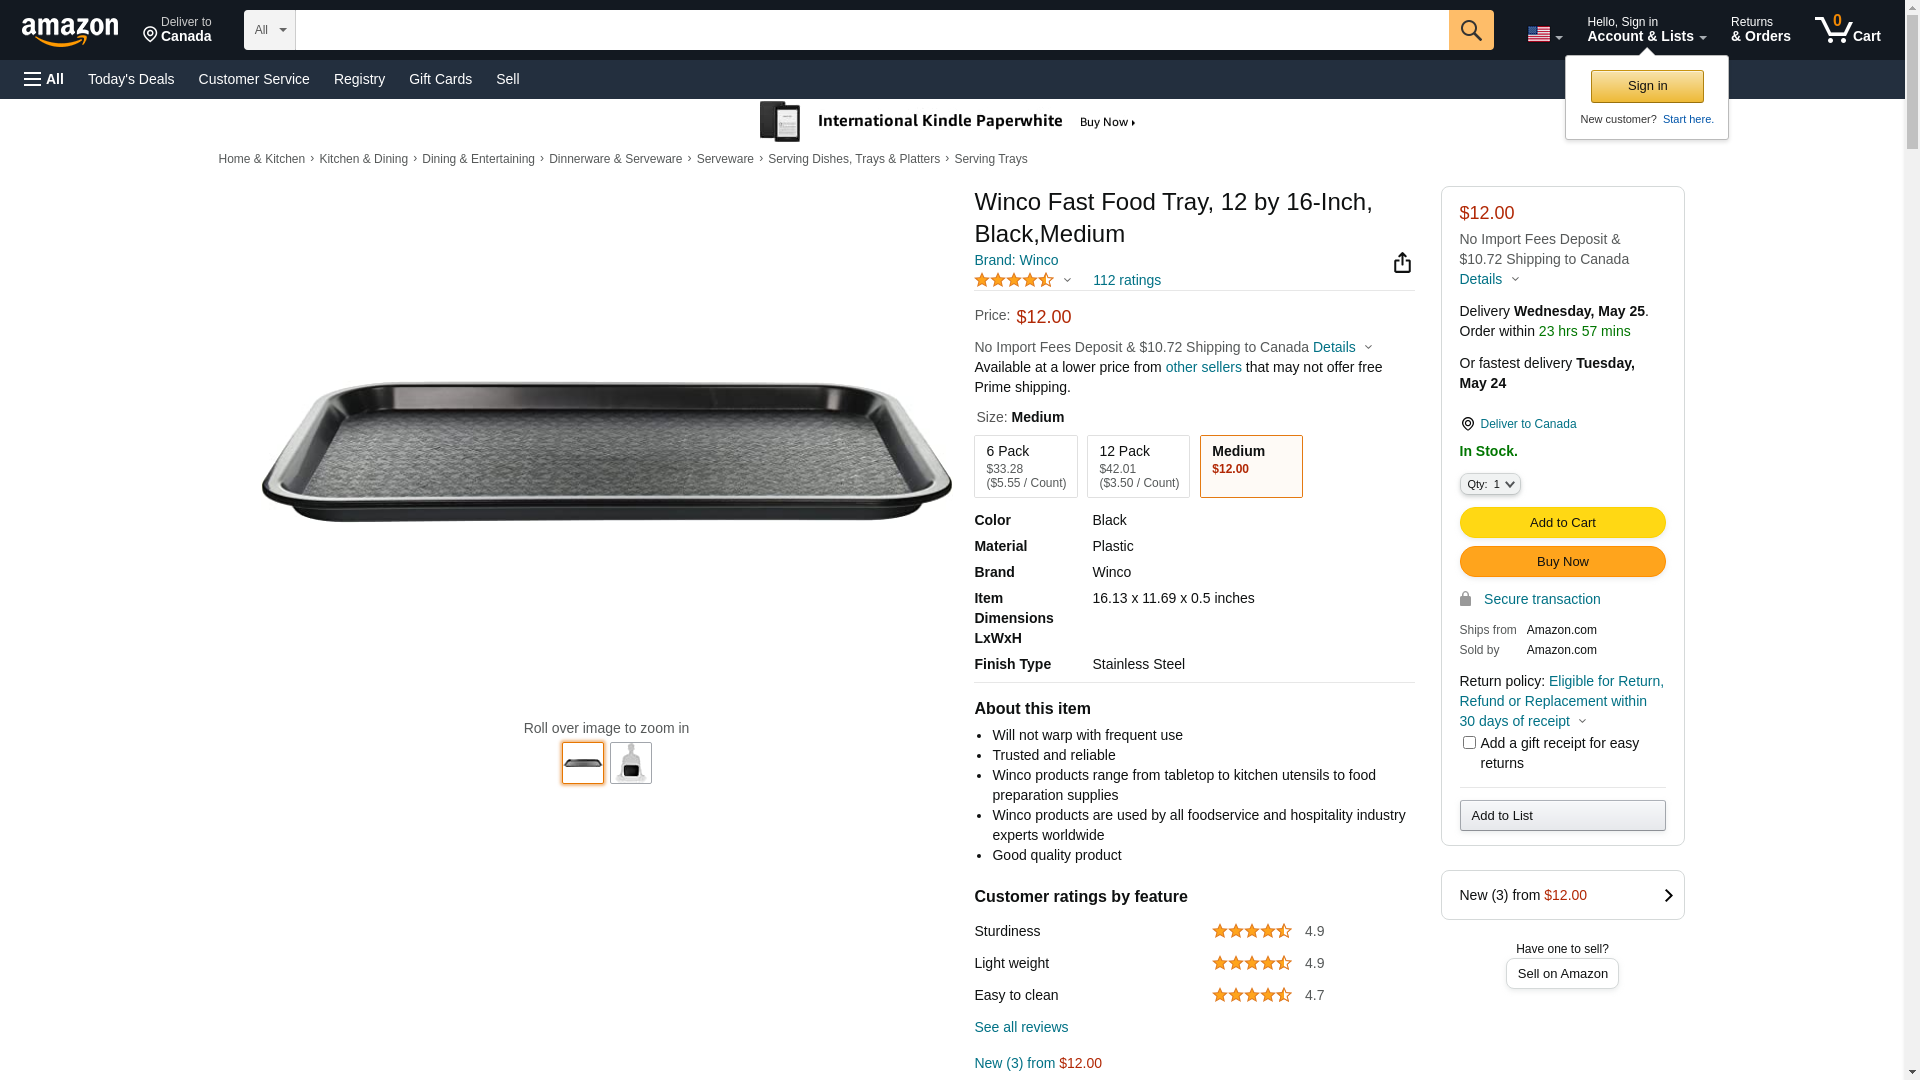
Task: Click the share icon
Action: pos(1402,263)
